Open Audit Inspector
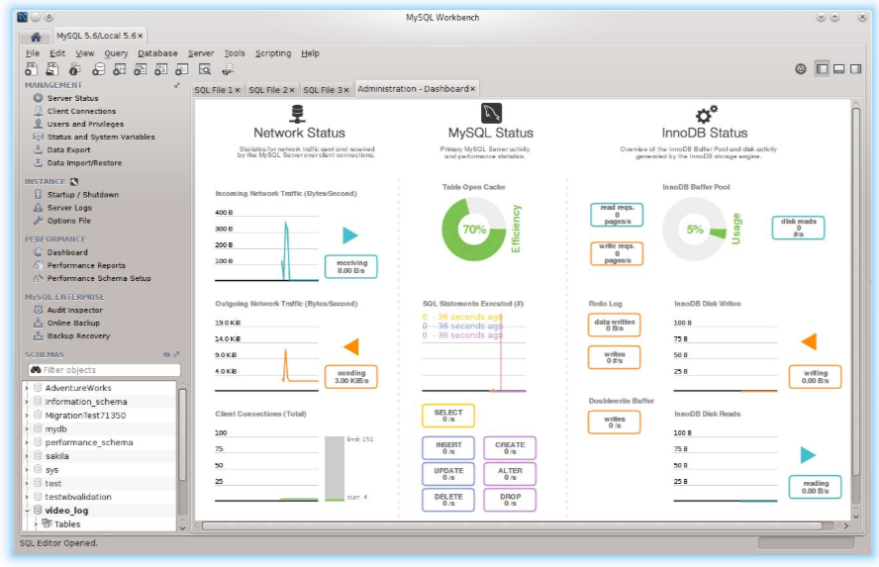 [75, 310]
